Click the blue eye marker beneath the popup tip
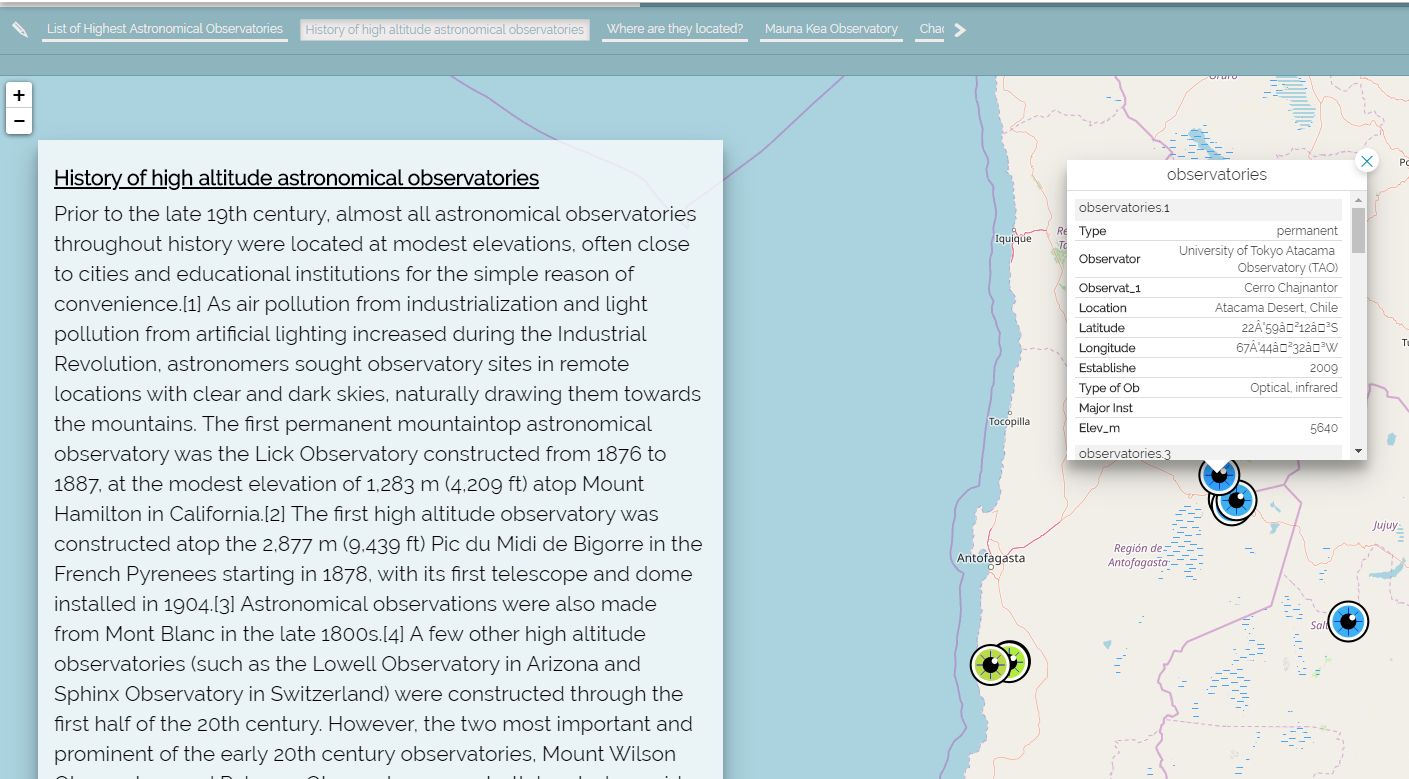Viewport: 1409px width, 779px height. click(x=1219, y=475)
